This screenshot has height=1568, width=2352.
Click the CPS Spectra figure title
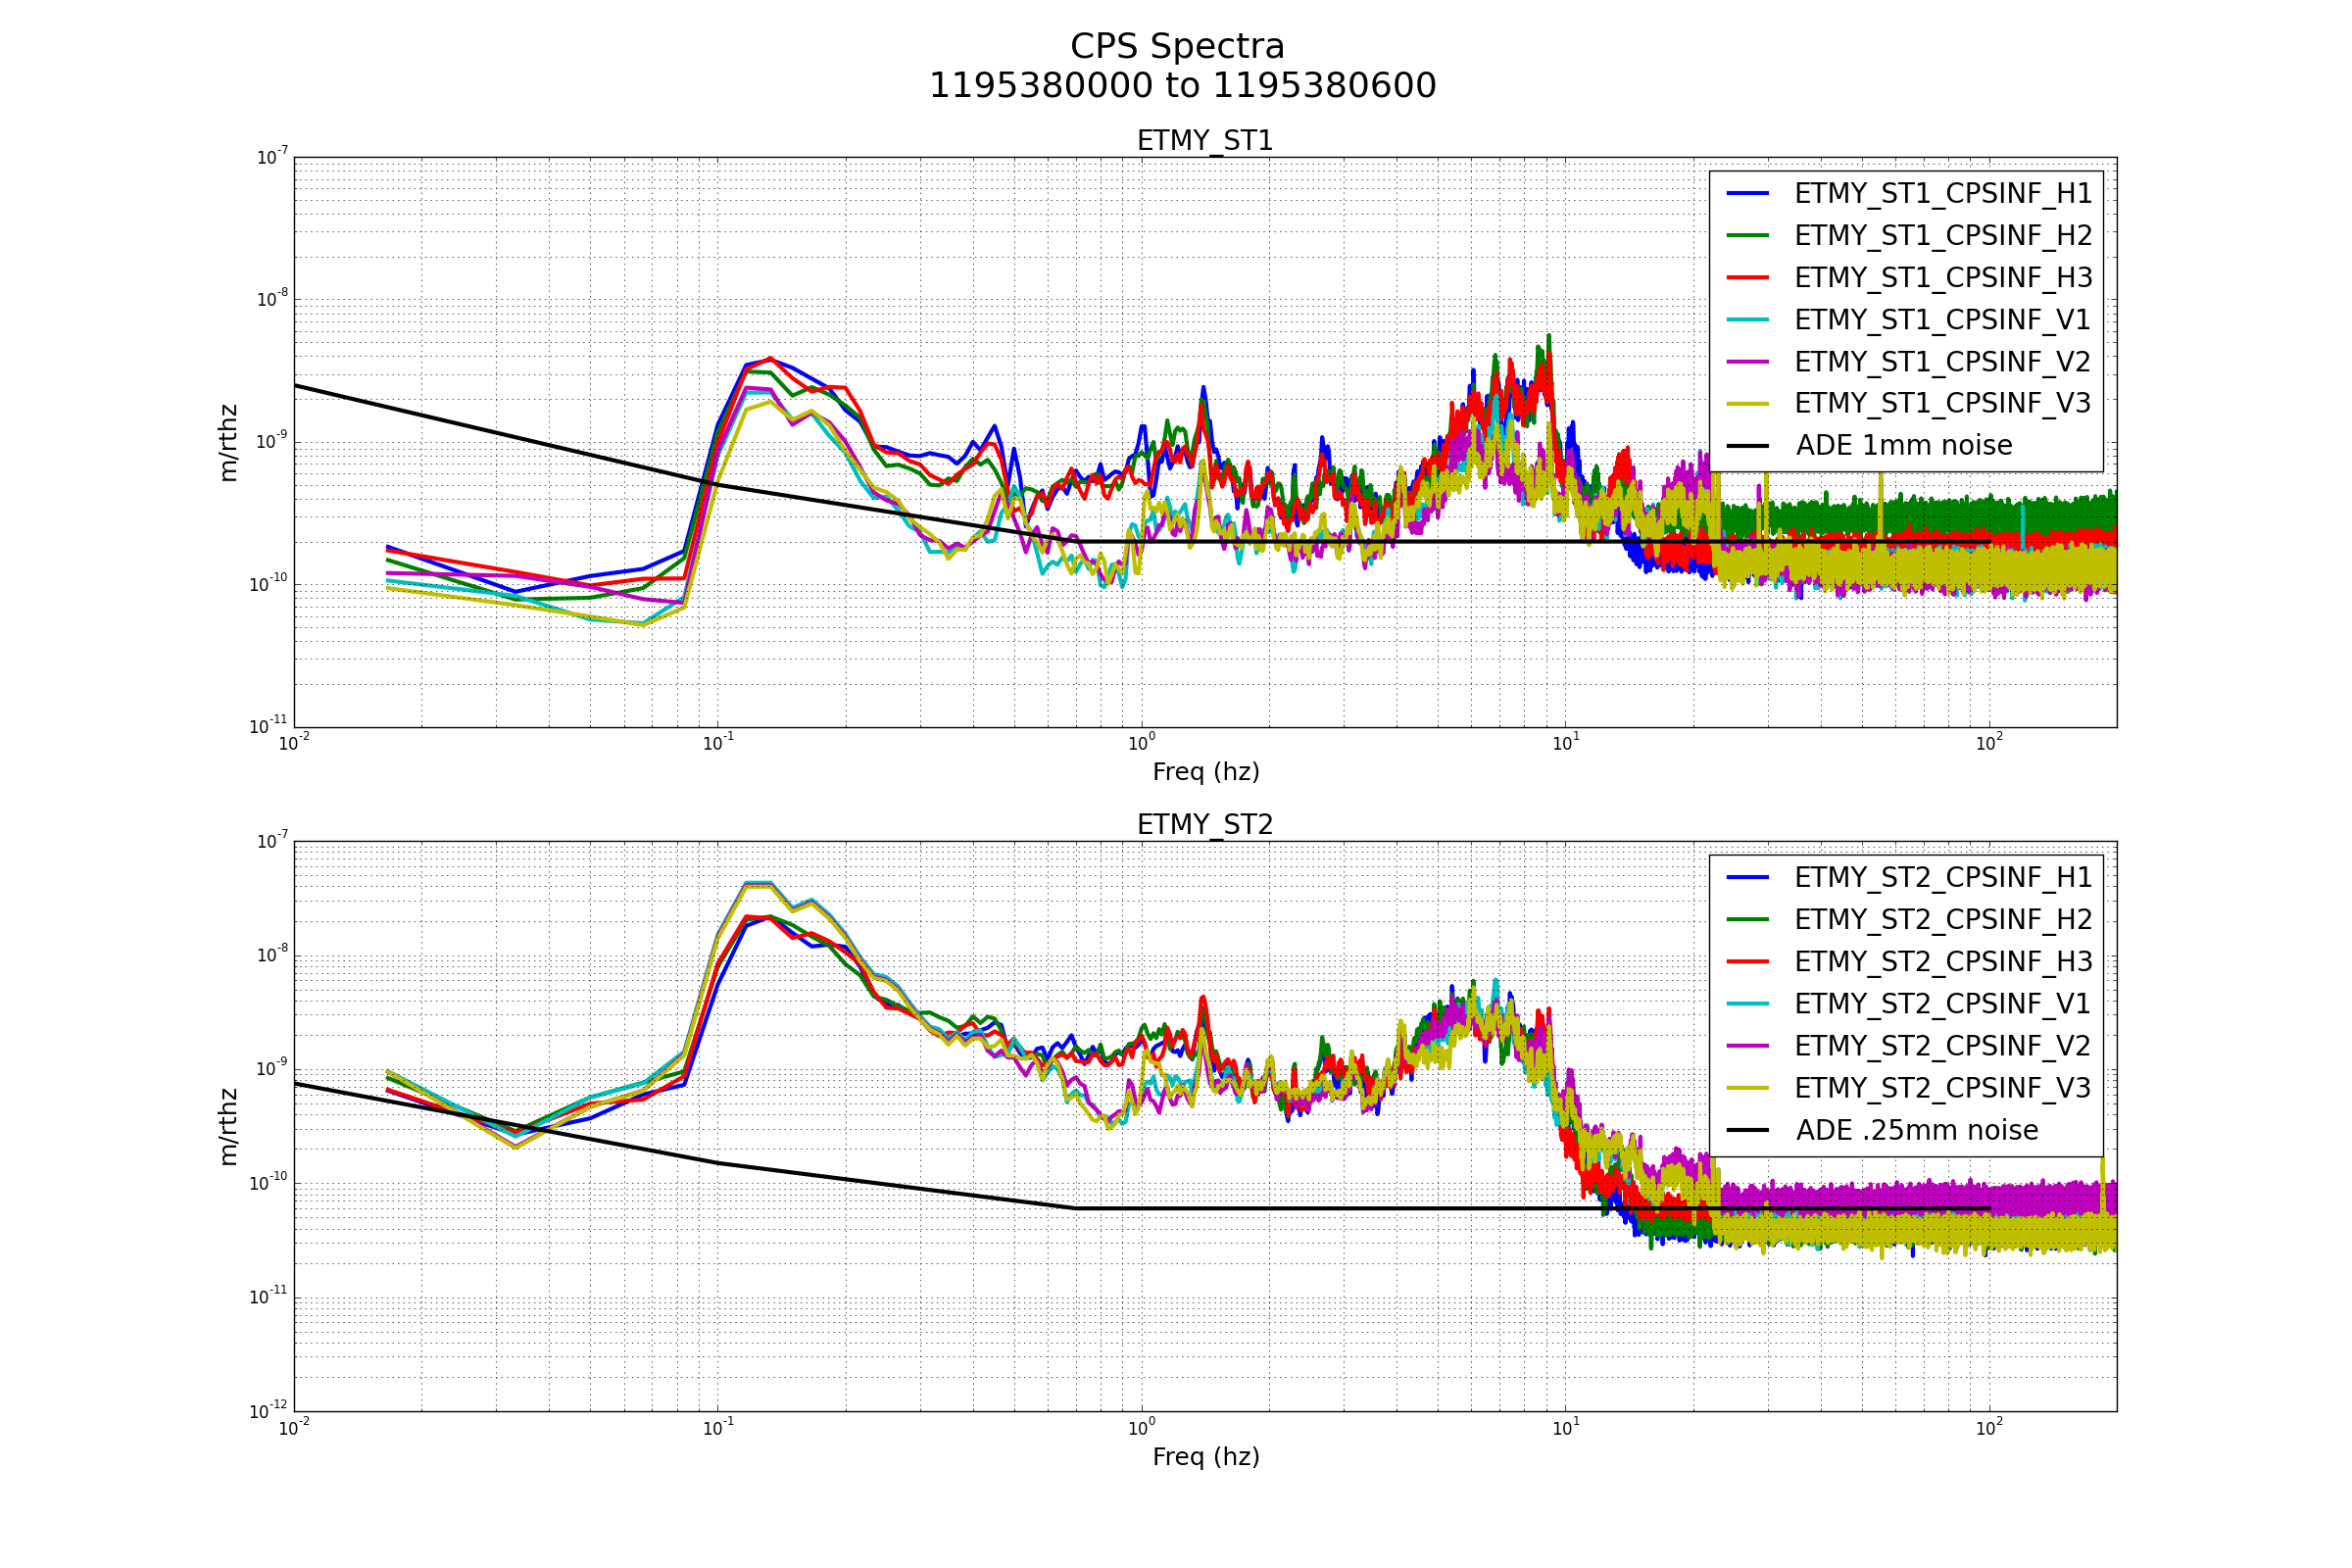[x=1177, y=47]
